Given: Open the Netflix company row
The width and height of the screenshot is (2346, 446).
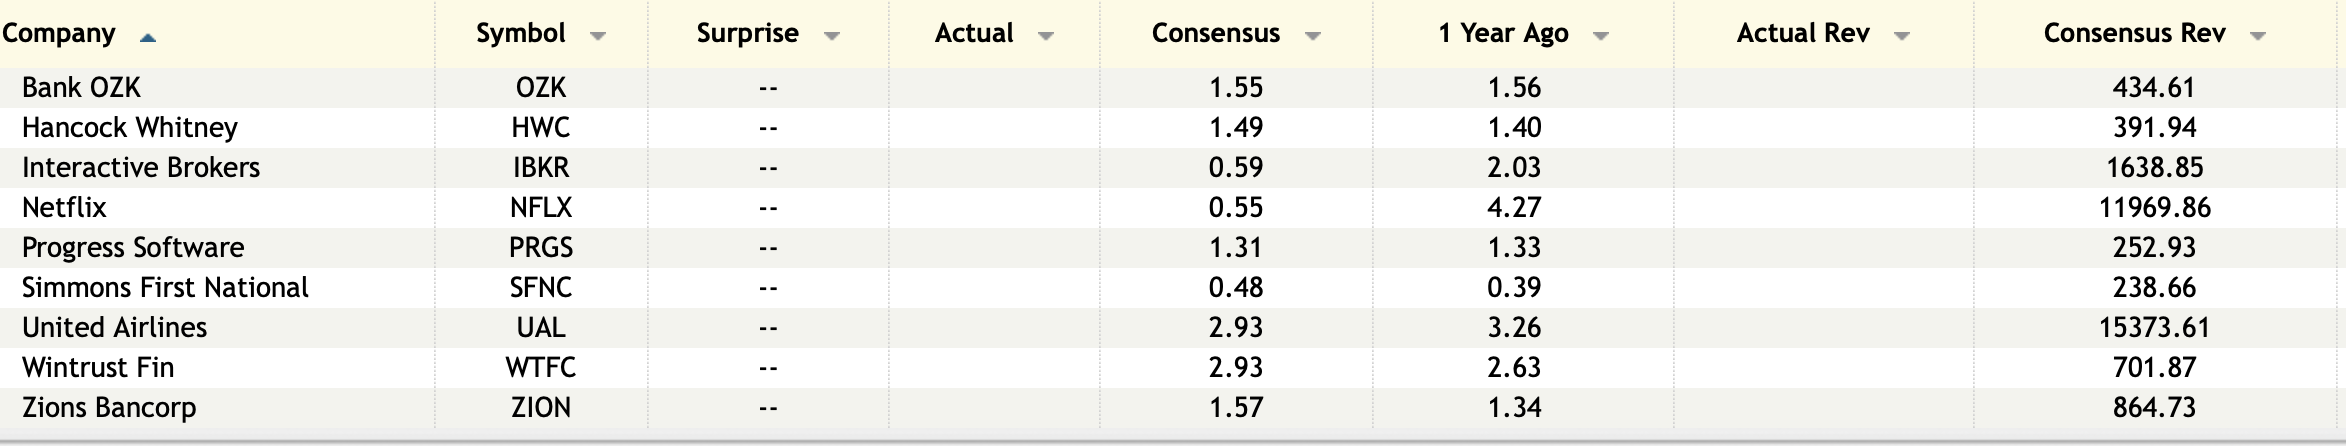Looking at the screenshot, I should coord(64,208).
